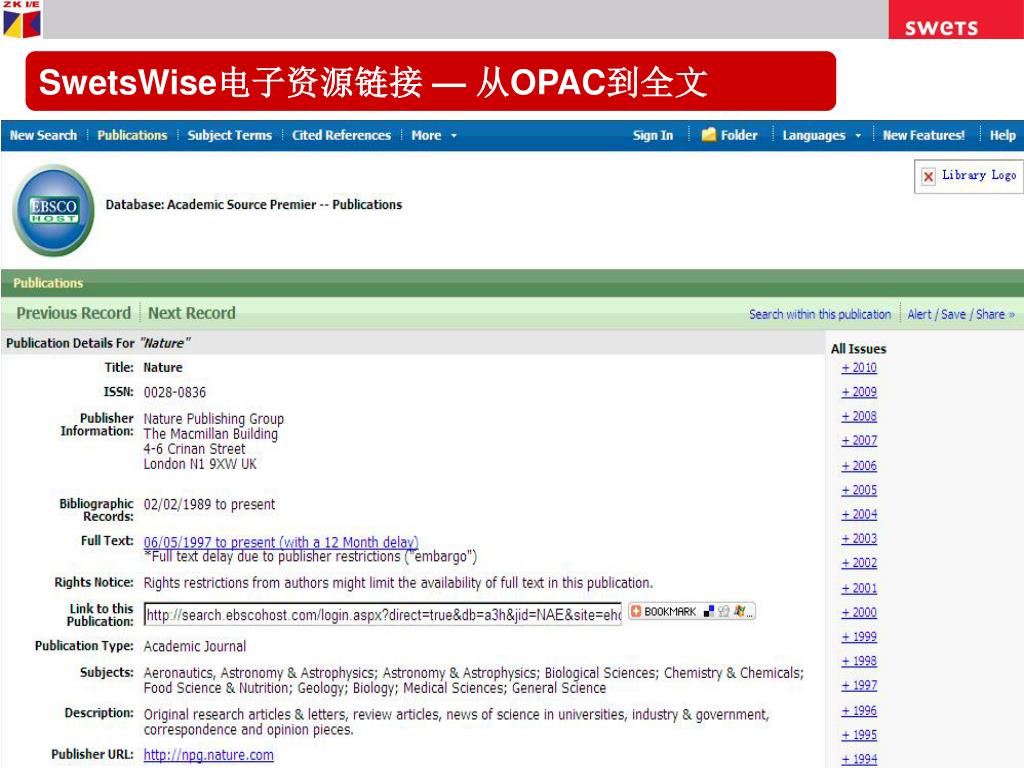Click the Nature Publishing Group text
Image resolution: width=1024 pixels, height=768 pixels.
pos(214,419)
